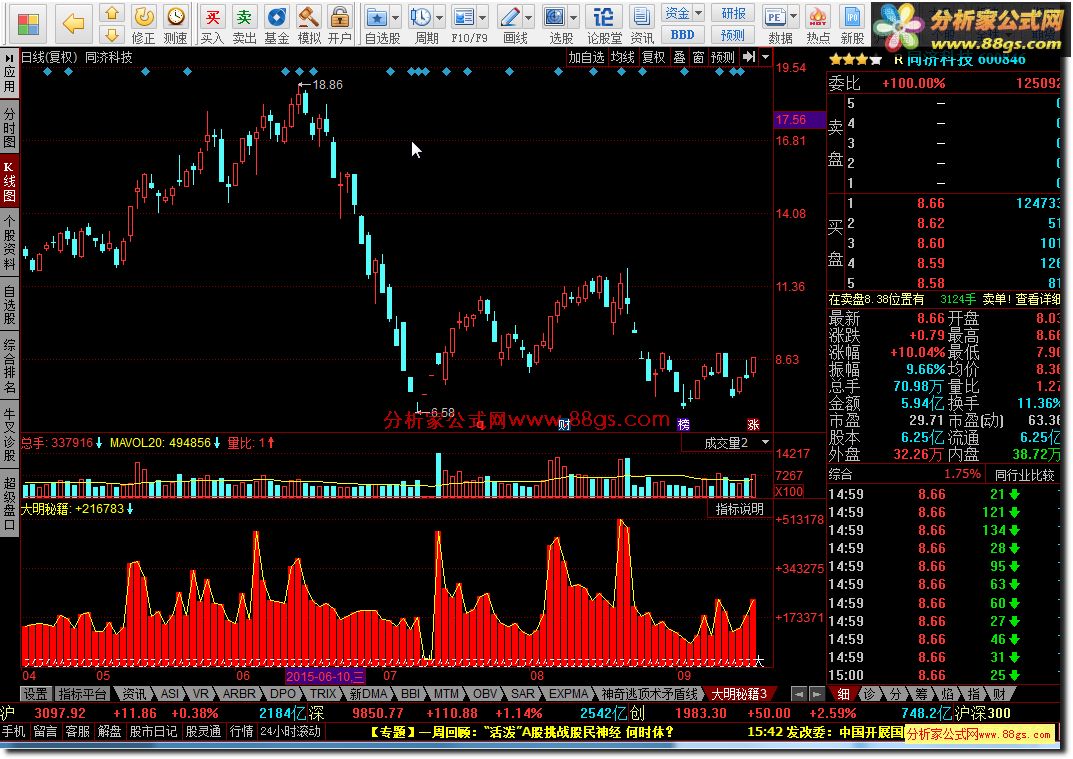1073x759 pixels.
Task: Open the 基金 fund icon
Action: [x=276, y=25]
